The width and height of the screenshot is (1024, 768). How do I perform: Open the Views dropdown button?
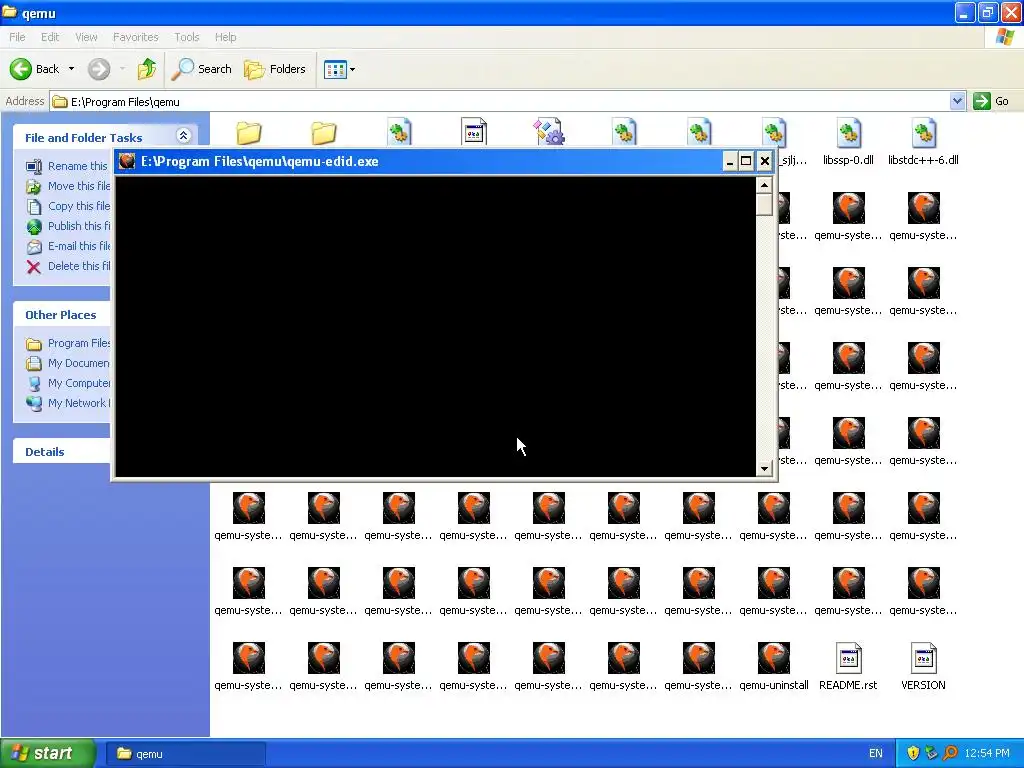[340, 69]
